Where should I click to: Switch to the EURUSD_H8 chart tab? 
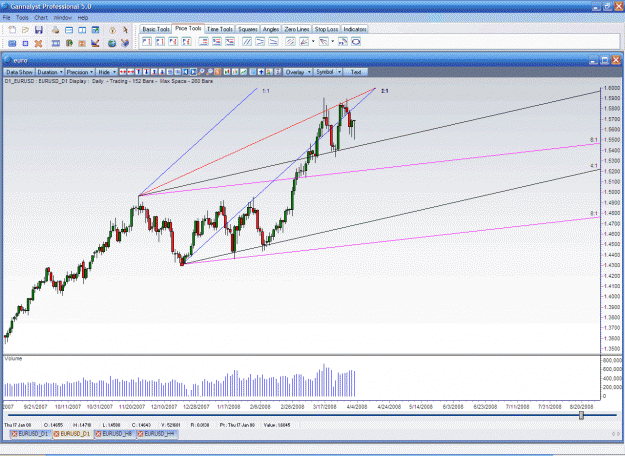[x=115, y=434]
